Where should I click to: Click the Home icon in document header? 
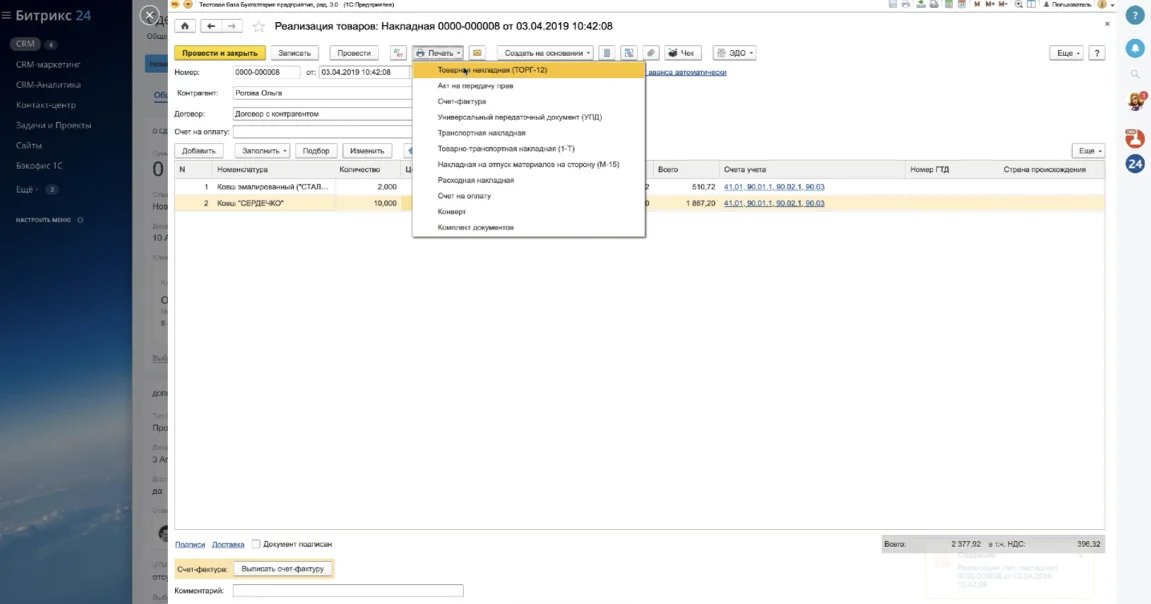(x=184, y=26)
